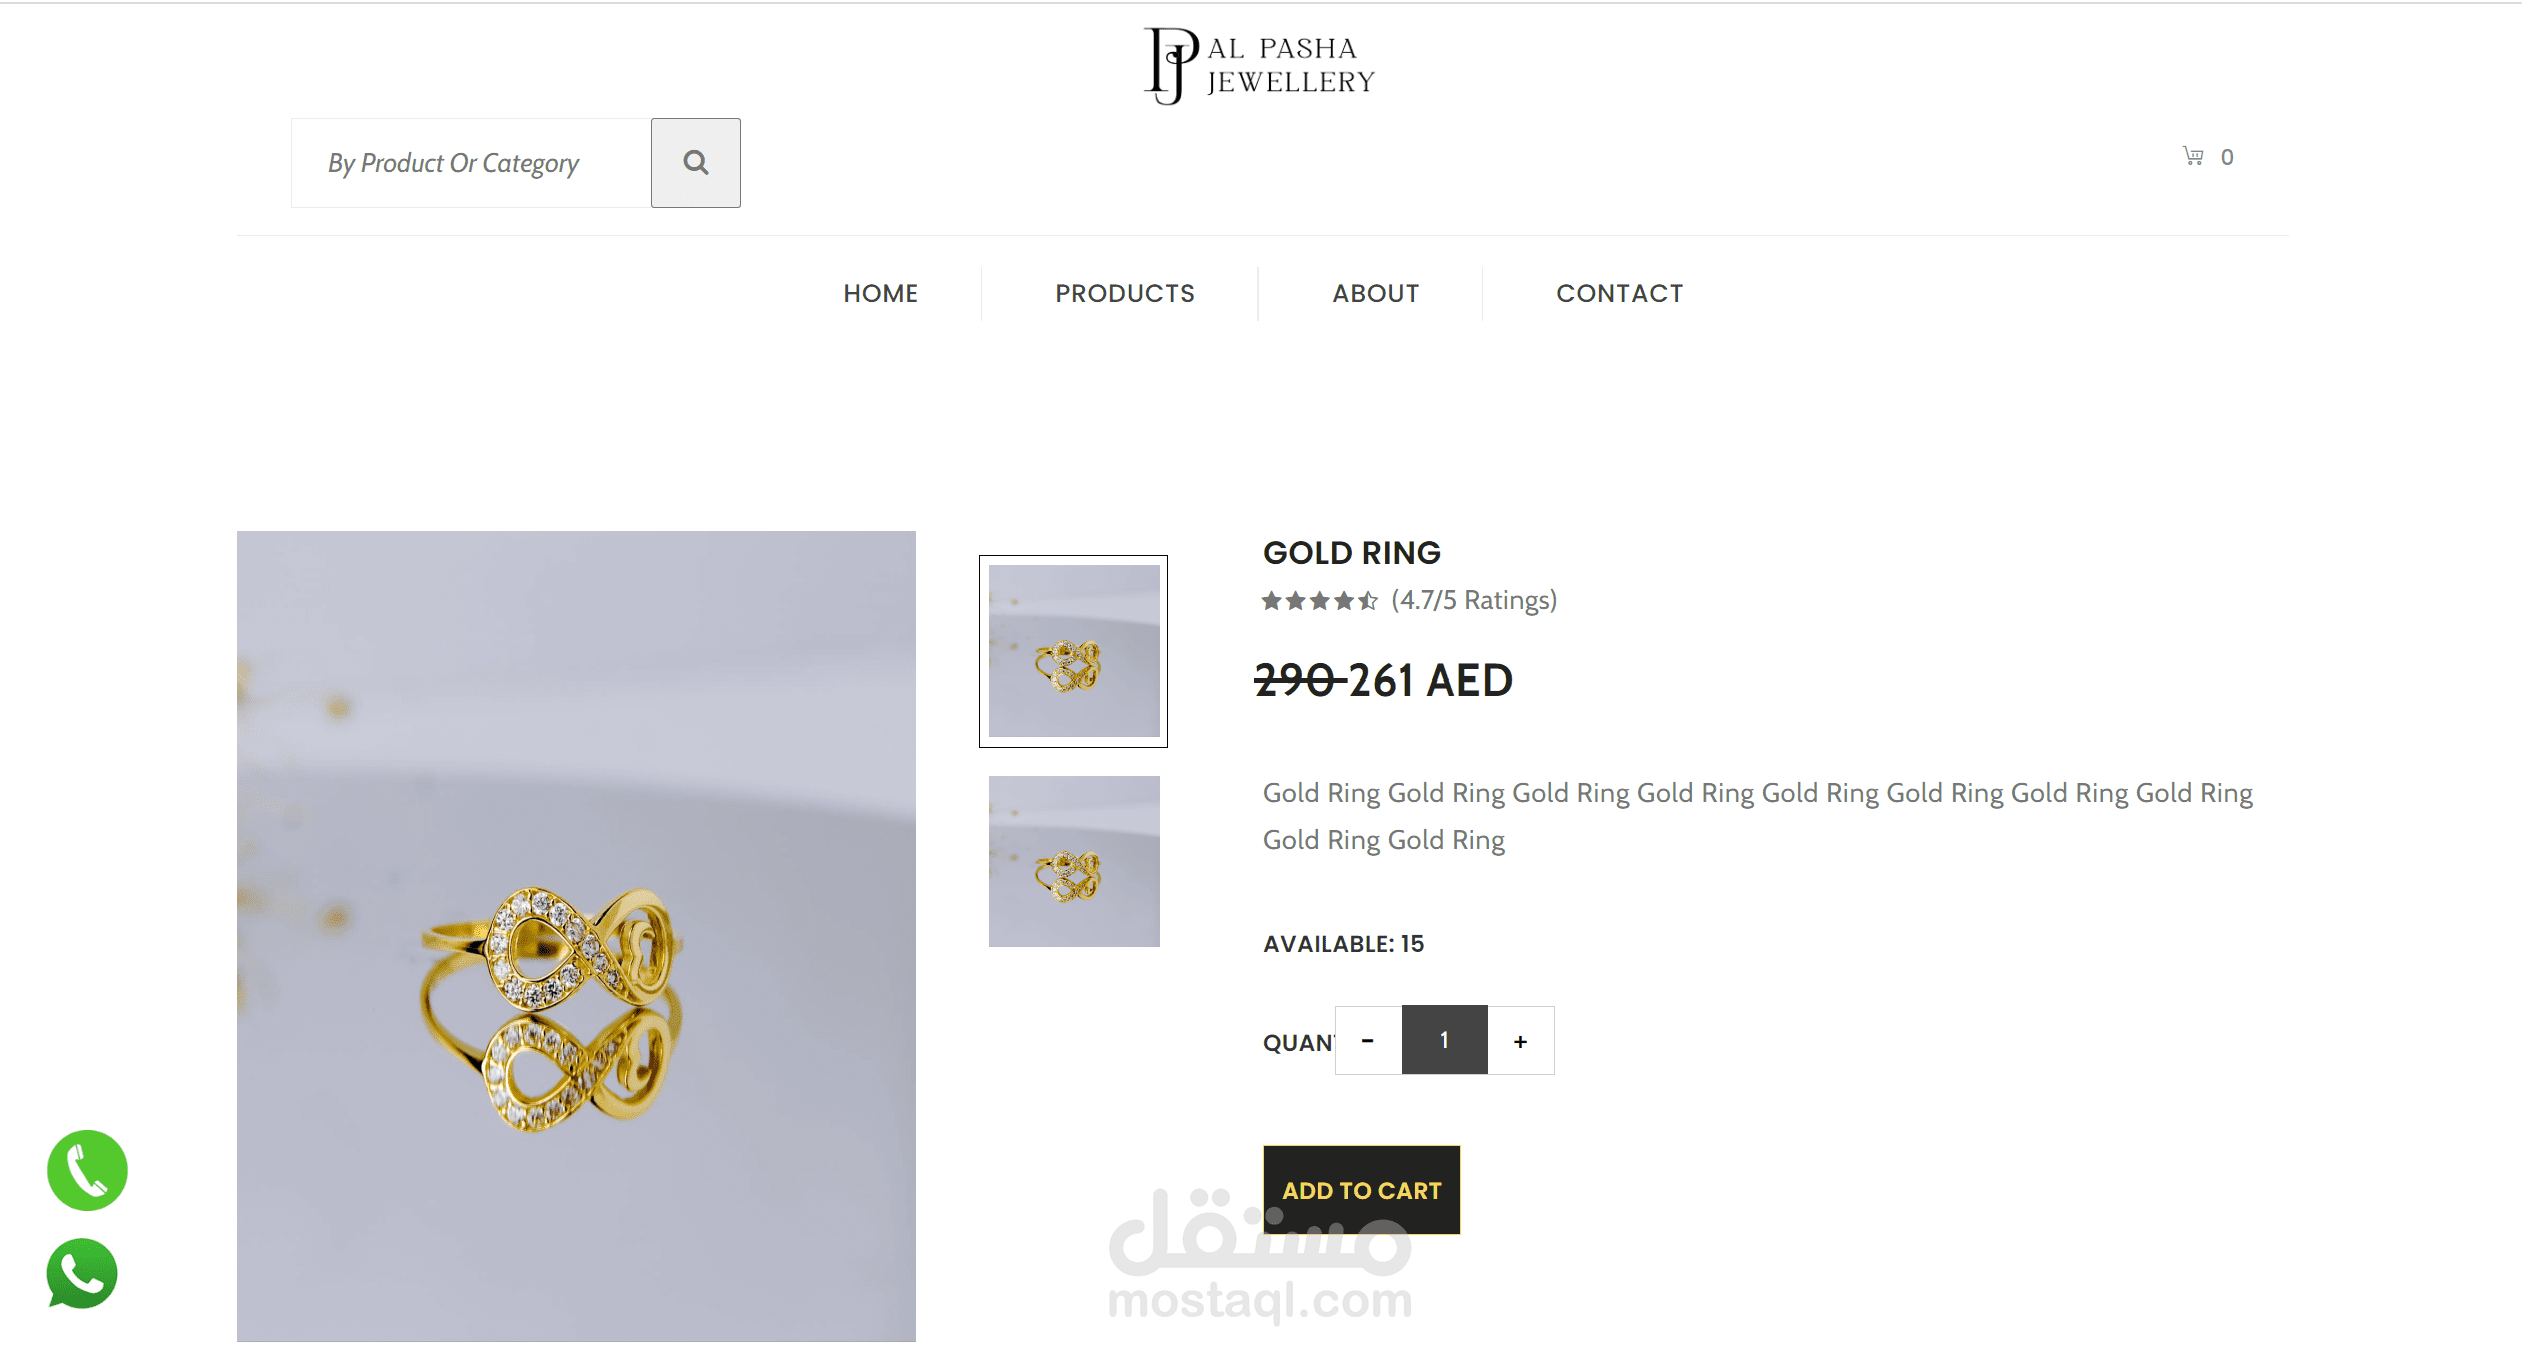Increase quantity with the plus button
Image resolution: width=2522 pixels, height=1354 pixels.
pyautogui.click(x=1520, y=1040)
